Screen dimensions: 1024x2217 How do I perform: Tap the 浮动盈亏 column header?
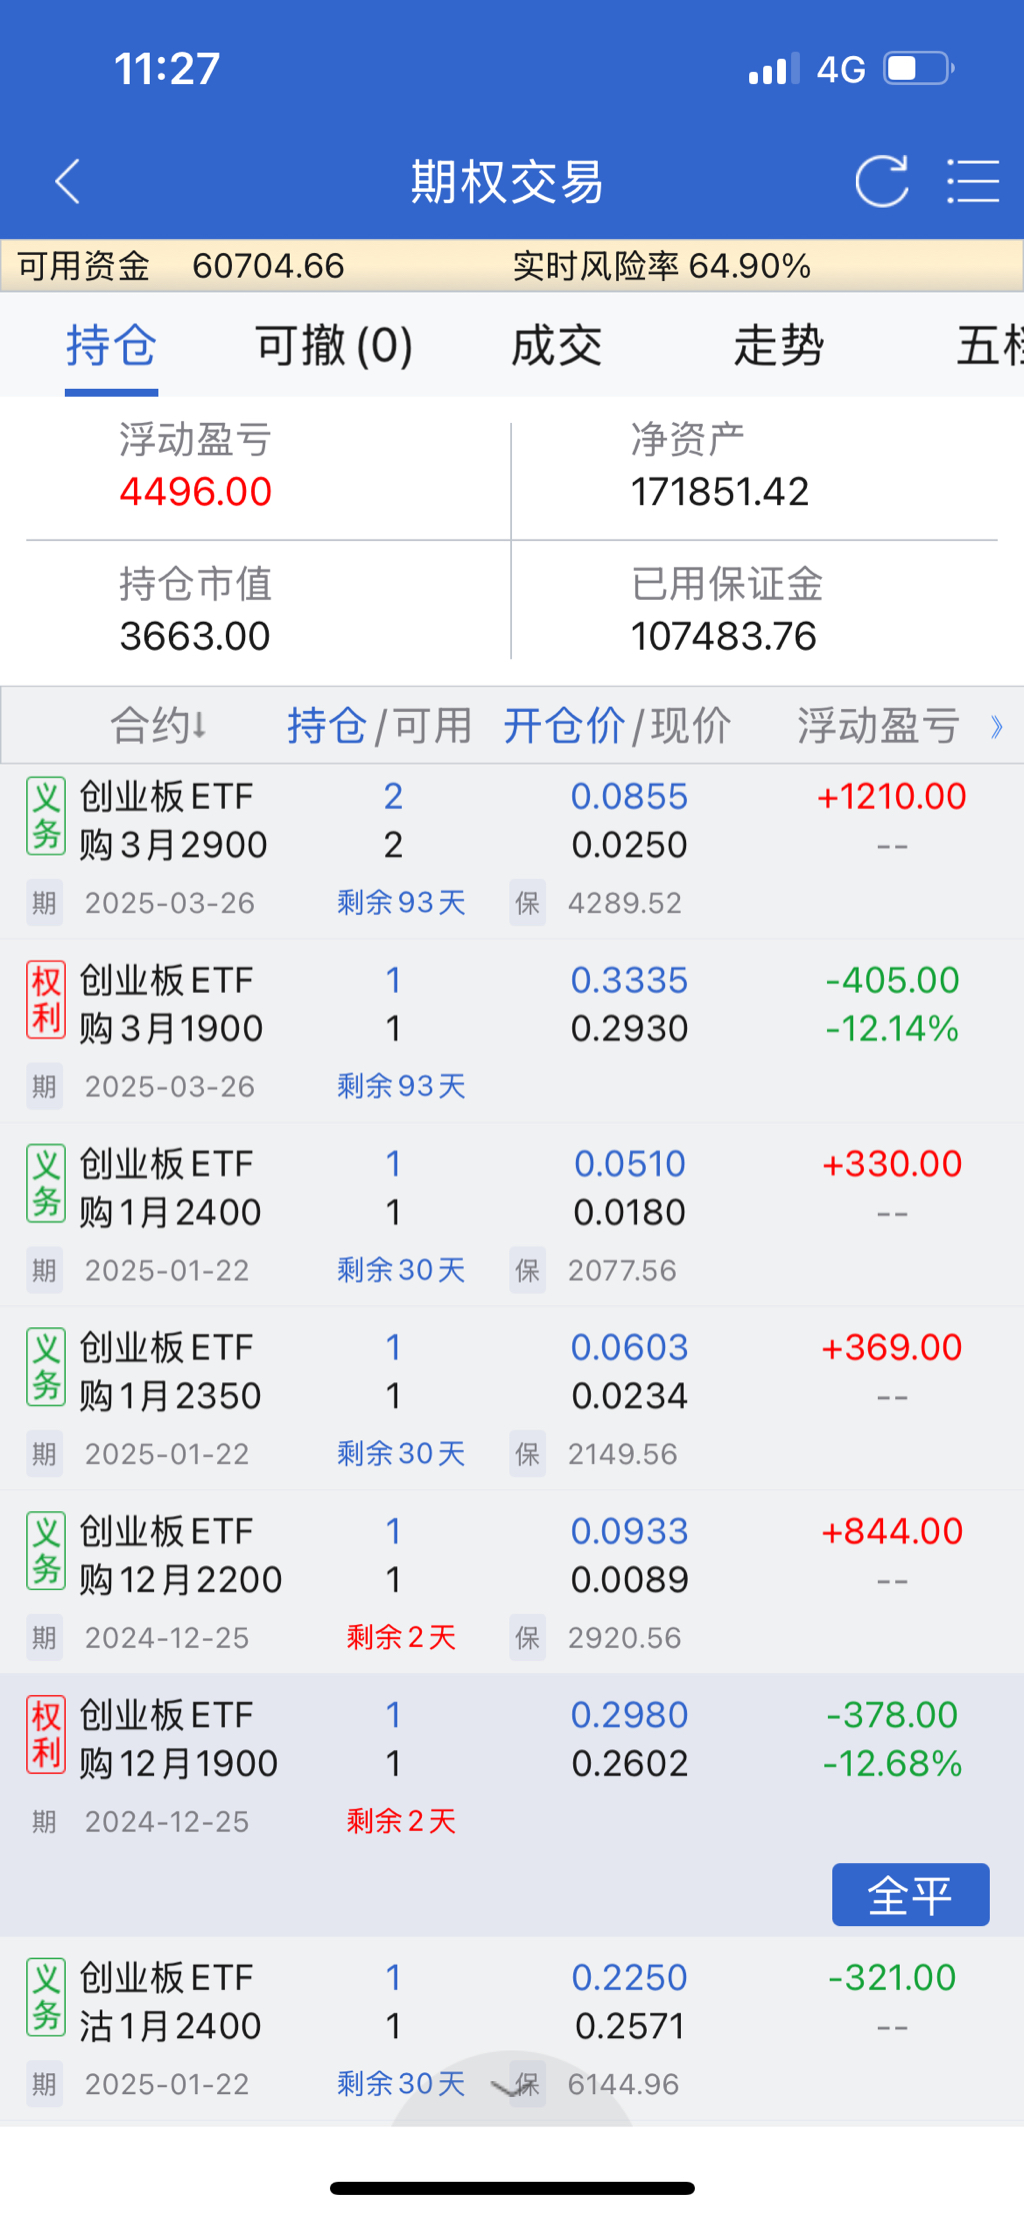tap(878, 726)
